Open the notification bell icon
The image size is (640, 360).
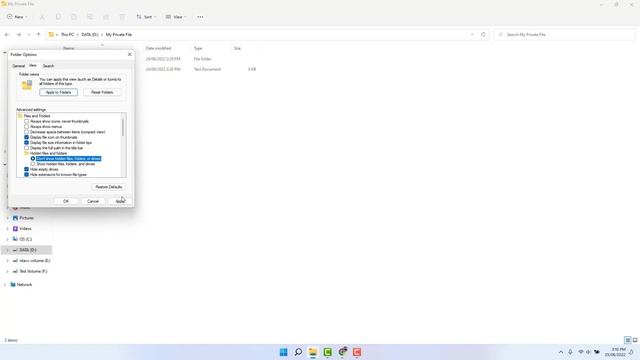[631, 352]
